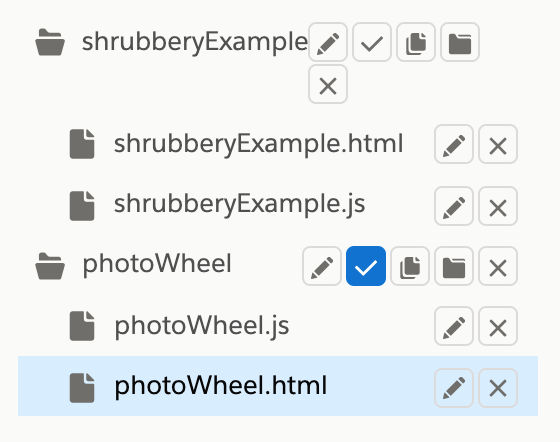This screenshot has width=560, height=442.
Task: Delete the shrubberyExample folder
Action: point(328,84)
